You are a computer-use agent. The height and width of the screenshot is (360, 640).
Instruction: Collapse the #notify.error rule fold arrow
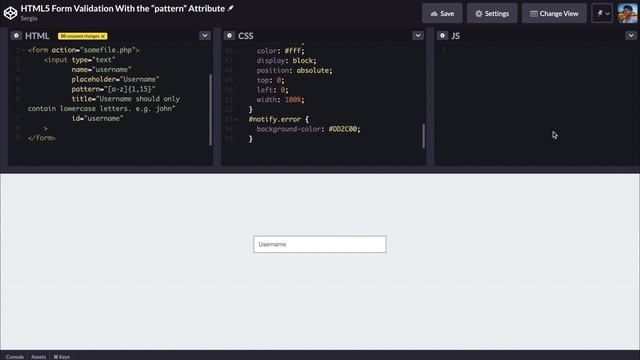[236, 119]
